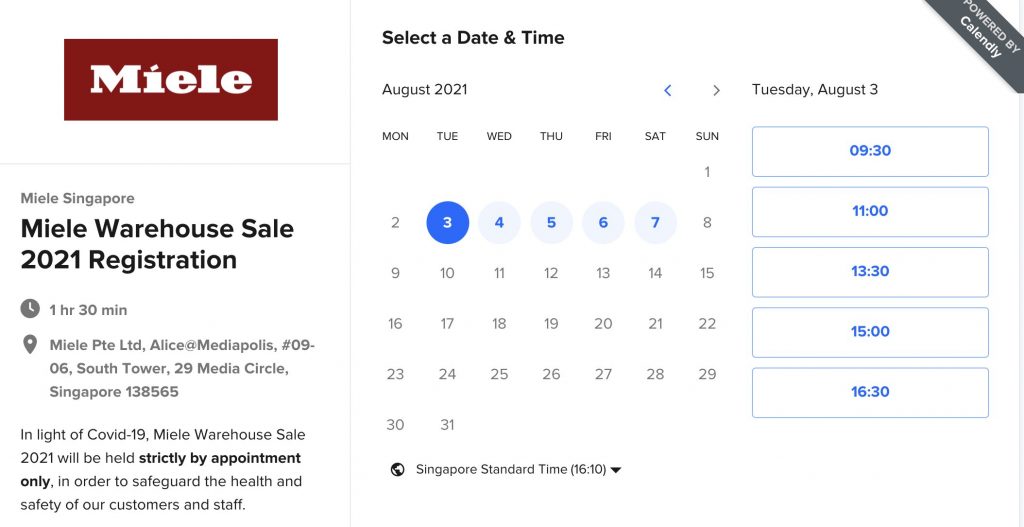Choose August 4 on the calendar

(x=499, y=223)
